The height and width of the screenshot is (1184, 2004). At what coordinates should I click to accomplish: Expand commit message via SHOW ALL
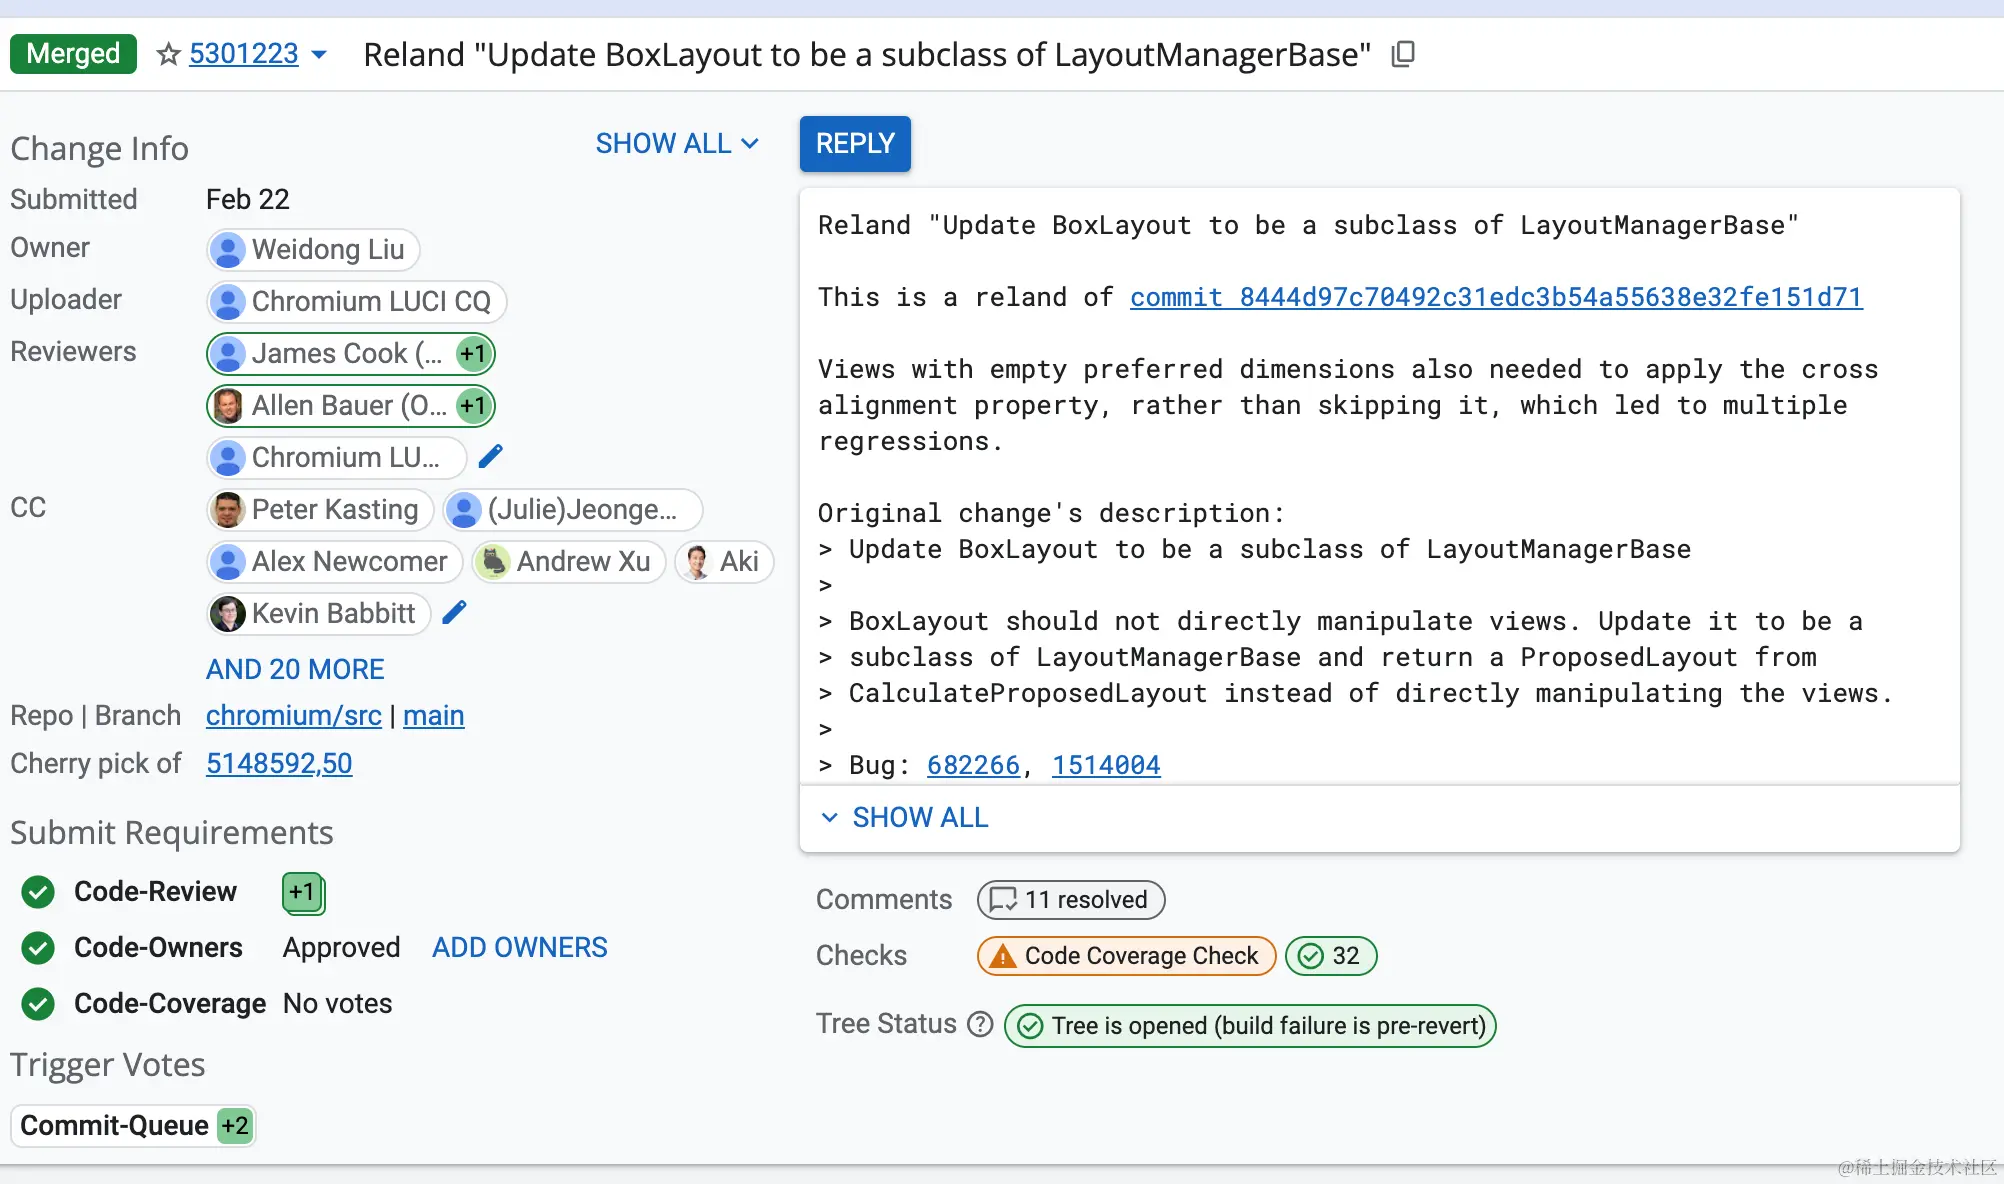905,818
